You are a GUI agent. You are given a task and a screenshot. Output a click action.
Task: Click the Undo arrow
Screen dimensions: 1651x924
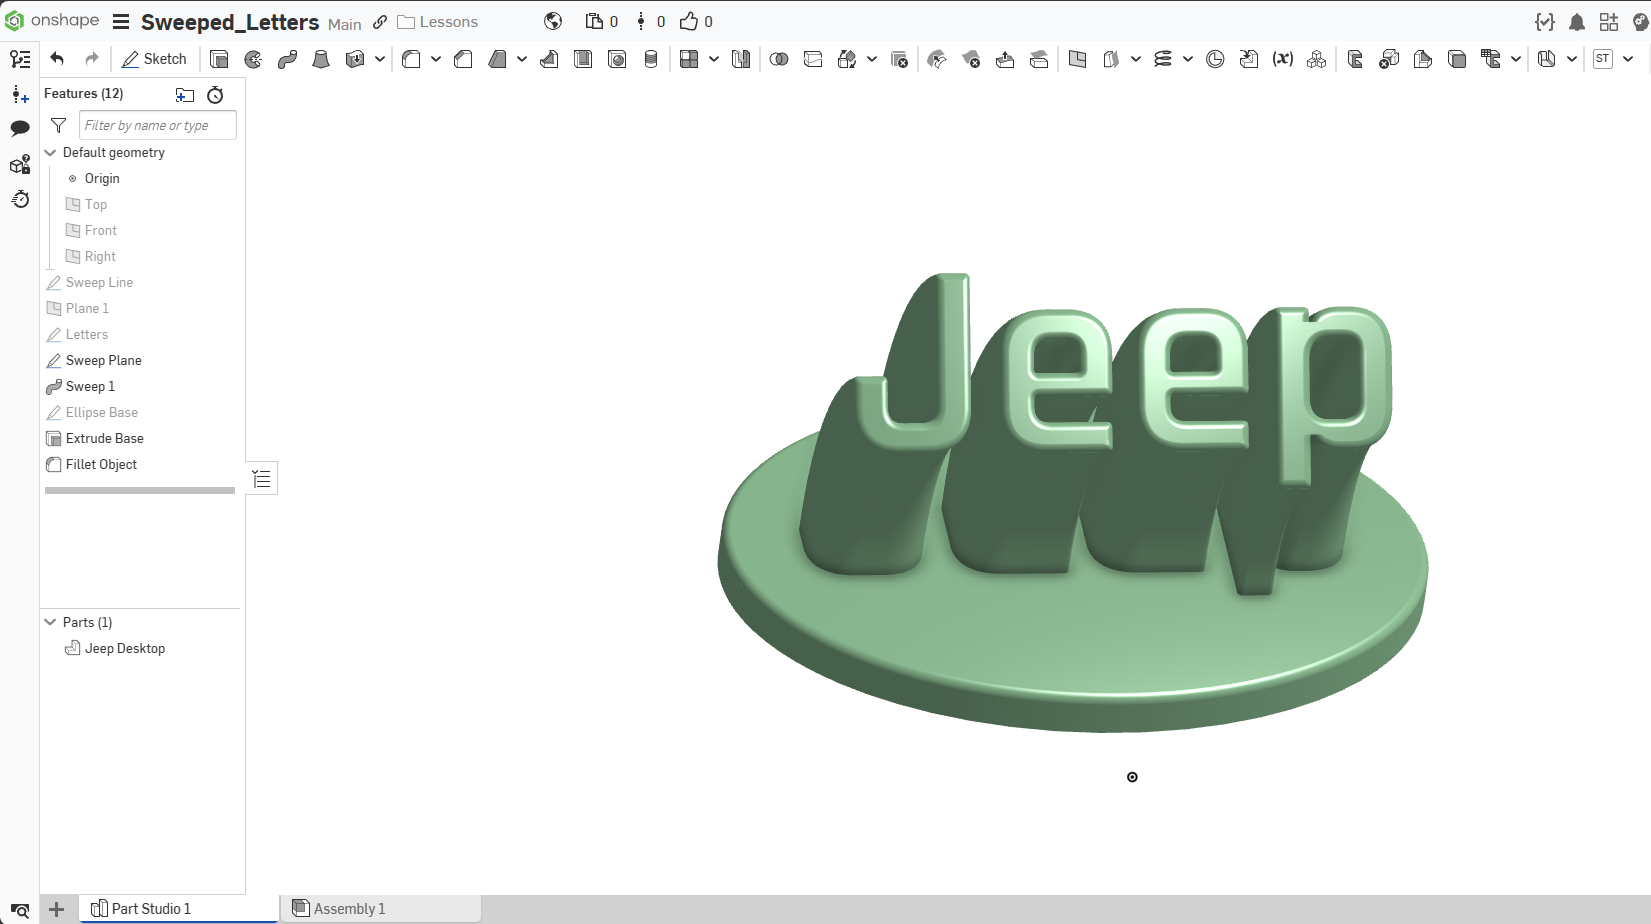click(x=57, y=59)
